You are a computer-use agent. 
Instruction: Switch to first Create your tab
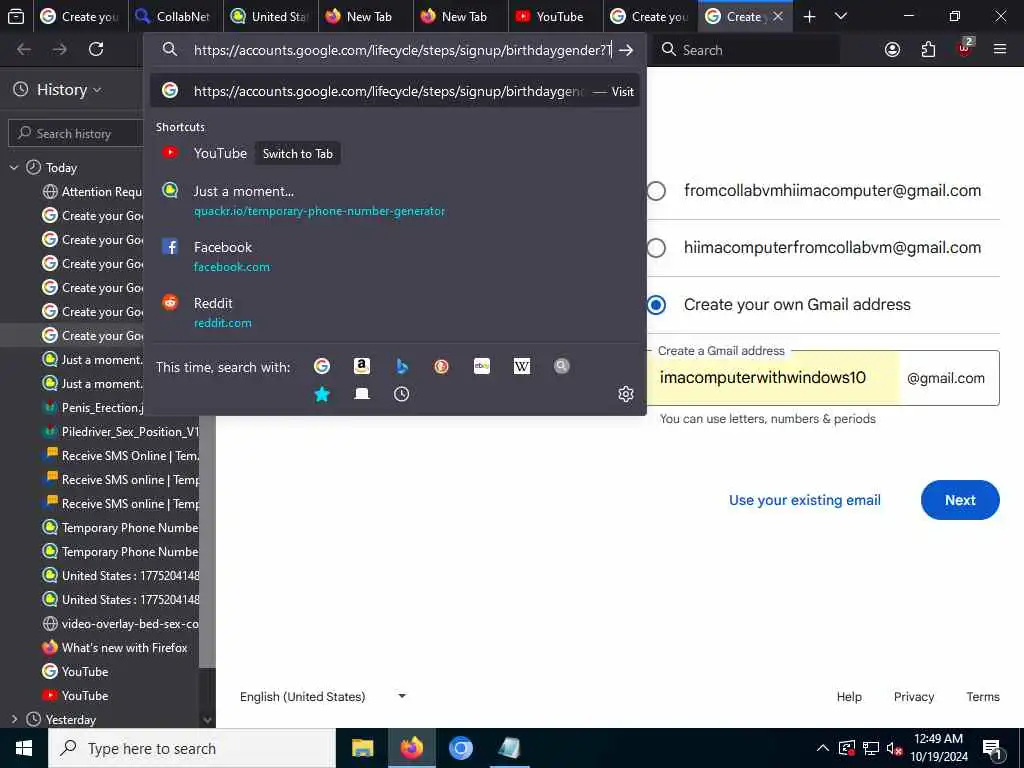pyautogui.click(x=80, y=17)
